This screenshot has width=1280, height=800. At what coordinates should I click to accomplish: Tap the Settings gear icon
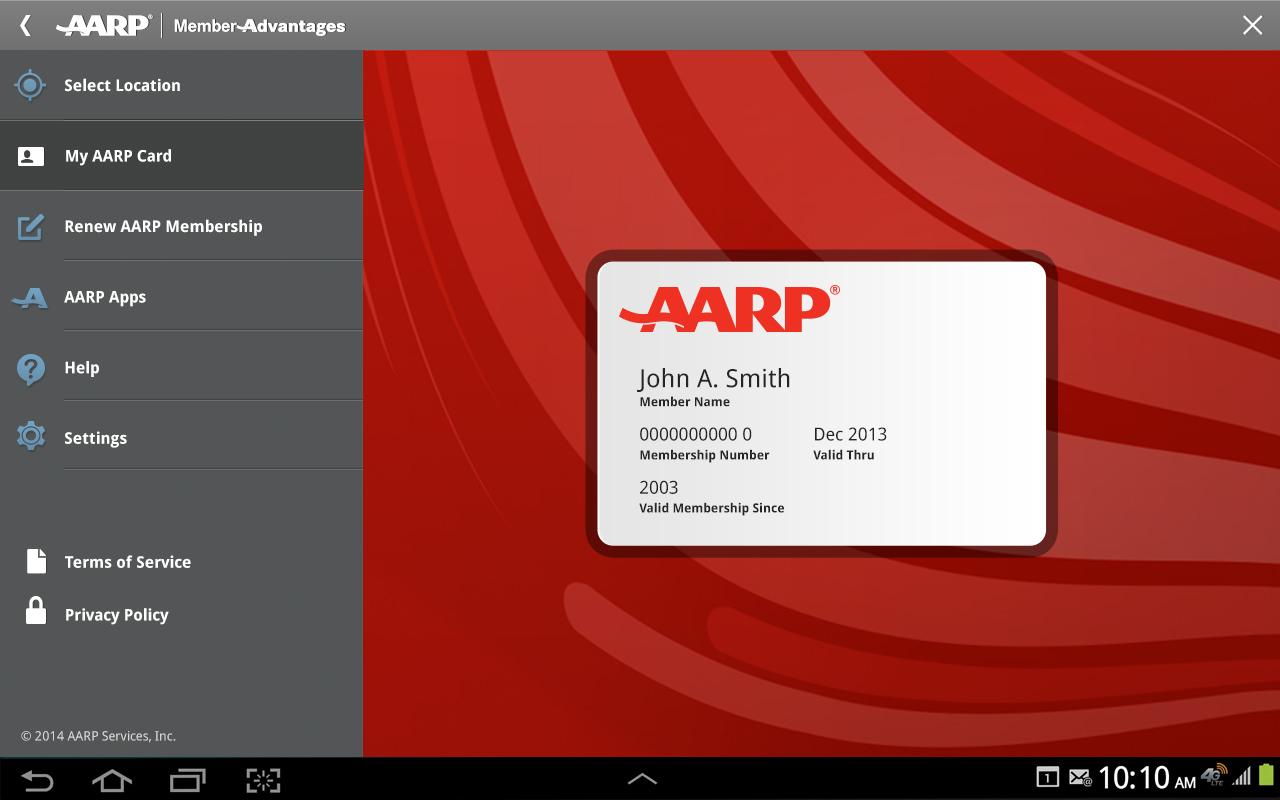tap(31, 436)
